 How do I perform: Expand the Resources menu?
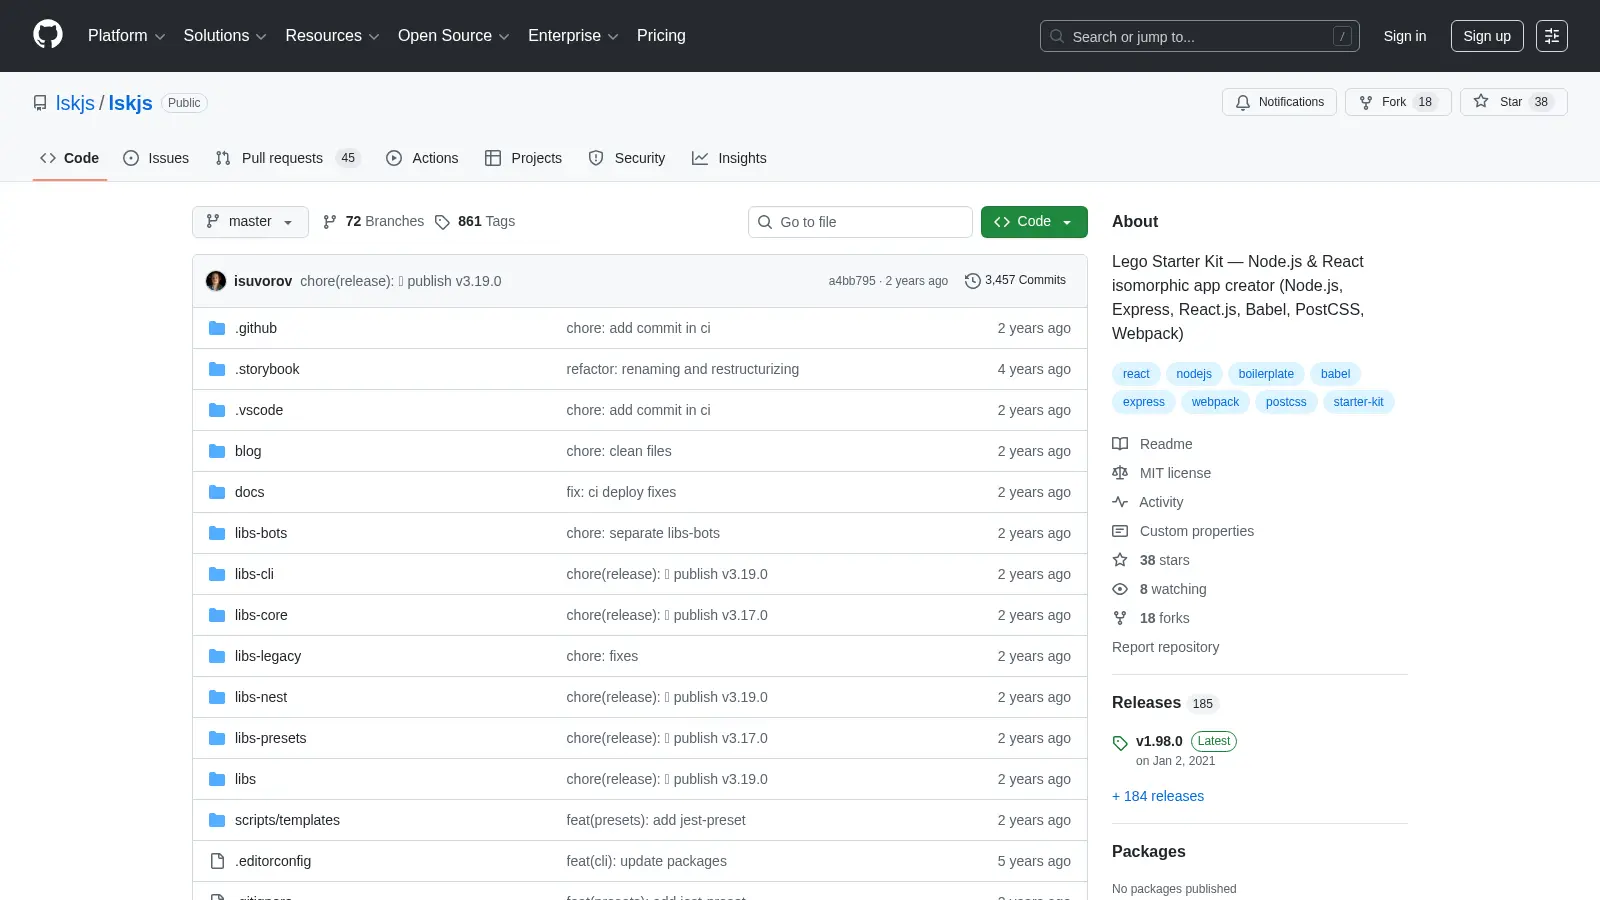332,36
